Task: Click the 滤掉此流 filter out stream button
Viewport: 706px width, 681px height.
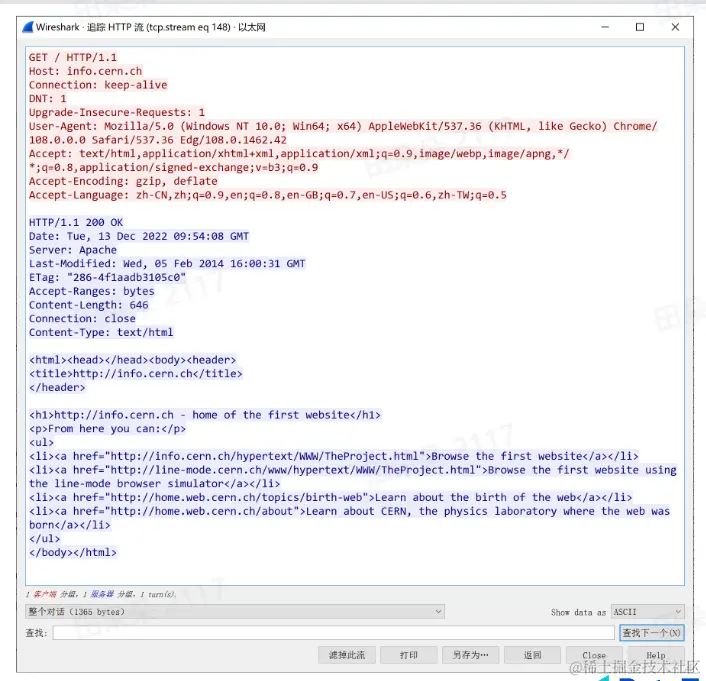Action: pos(347,655)
